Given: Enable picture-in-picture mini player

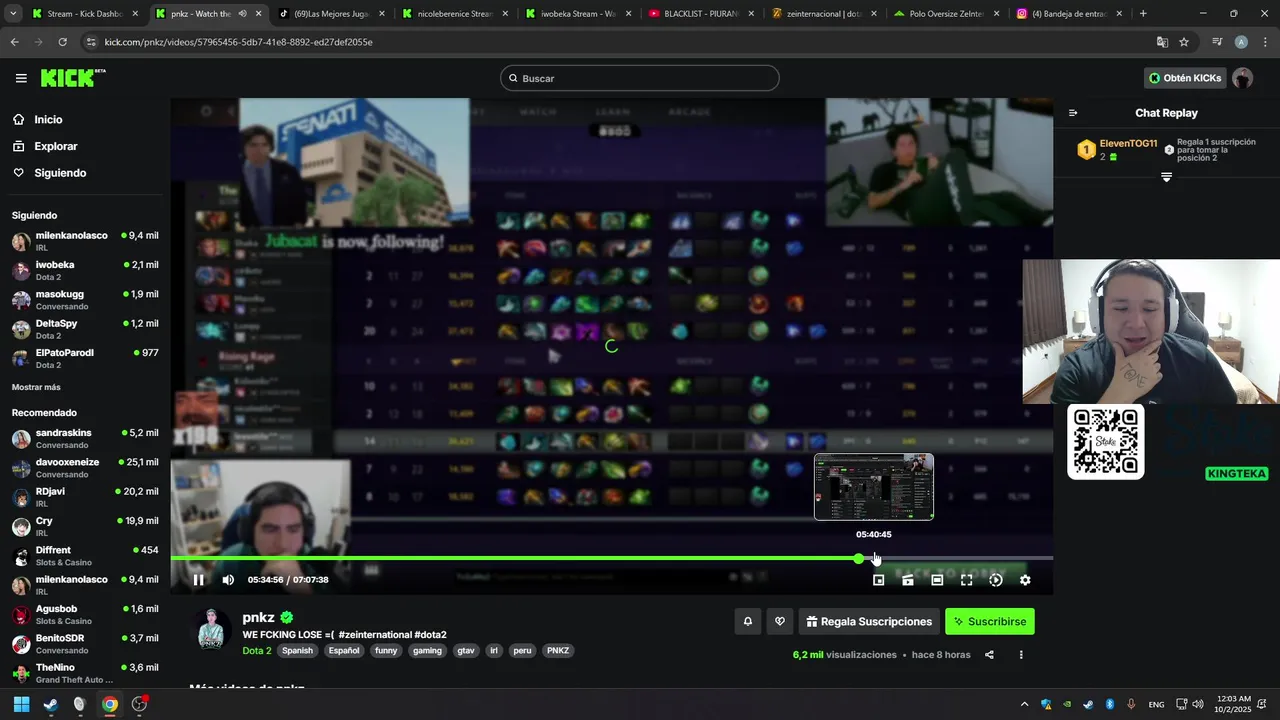Looking at the screenshot, I should (x=878, y=580).
